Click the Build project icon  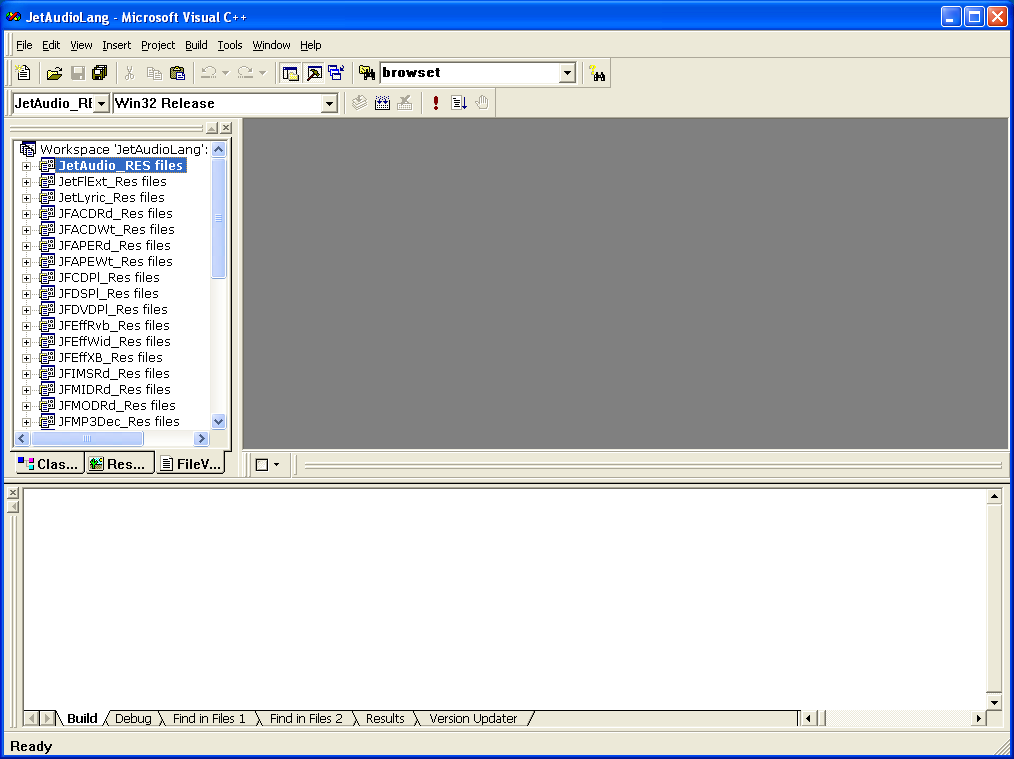[x=383, y=103]
